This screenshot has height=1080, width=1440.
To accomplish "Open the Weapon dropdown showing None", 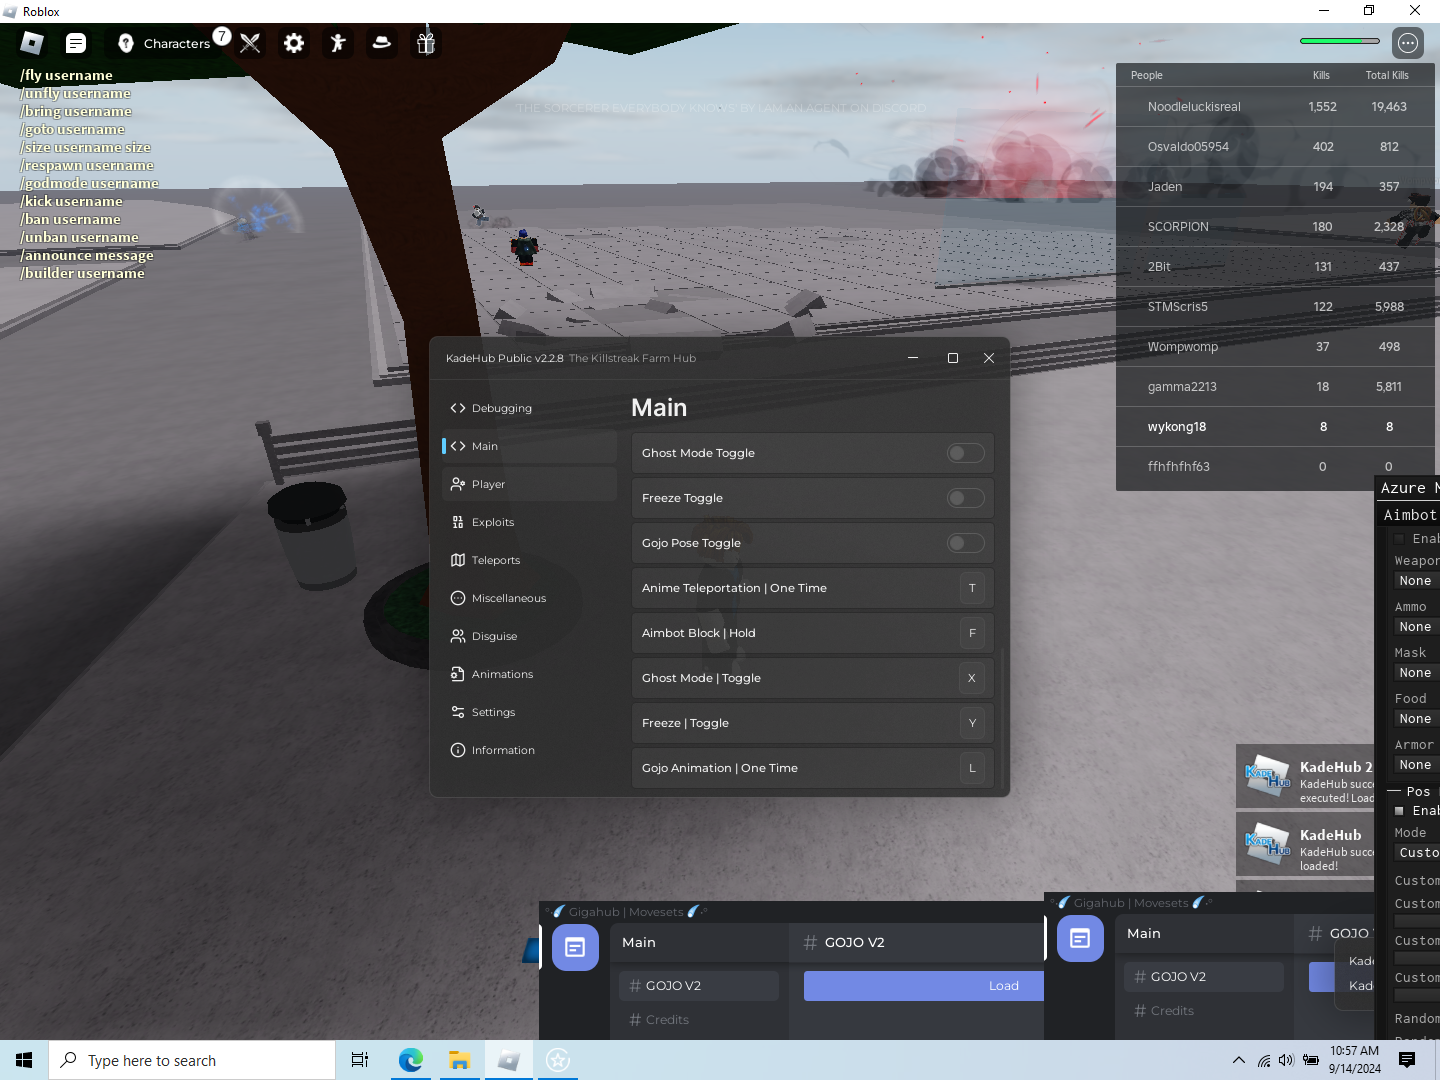I will point(1416,581).
